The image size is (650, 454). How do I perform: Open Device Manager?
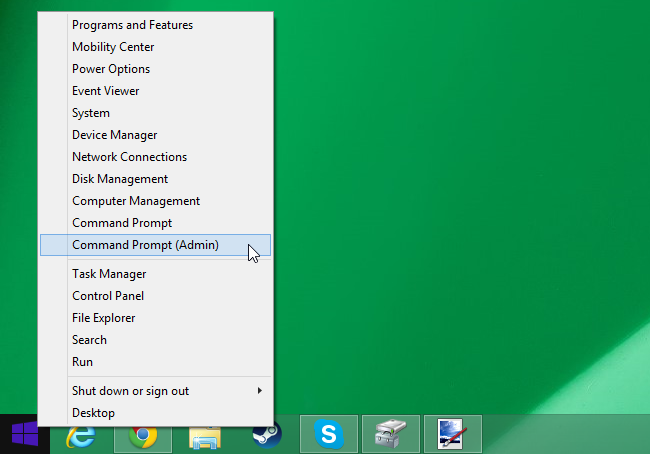pos(155,135)
